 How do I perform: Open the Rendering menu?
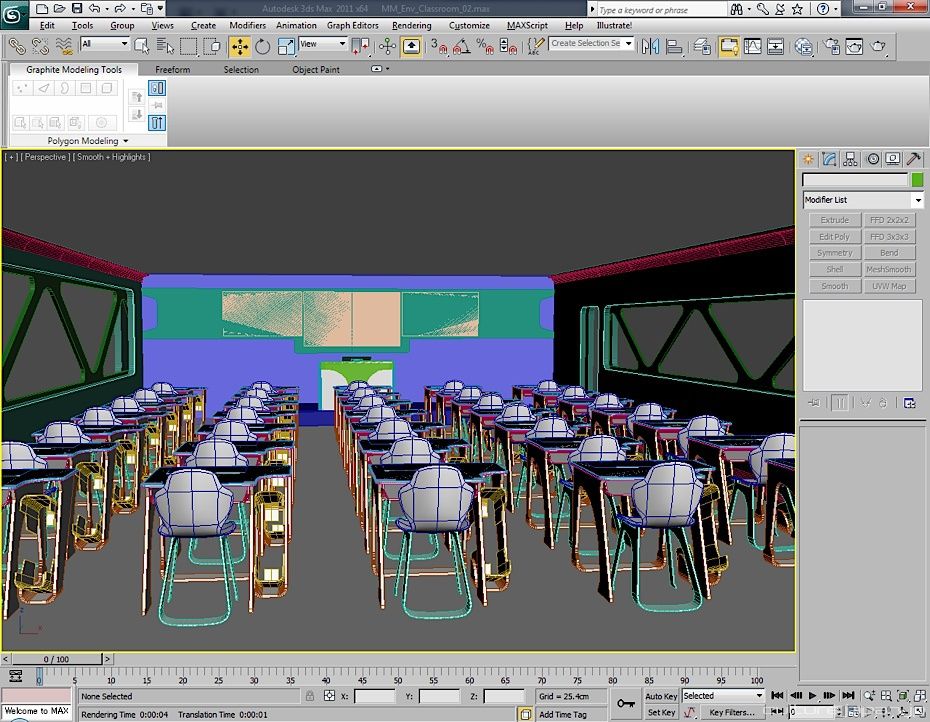coord(411,25)
